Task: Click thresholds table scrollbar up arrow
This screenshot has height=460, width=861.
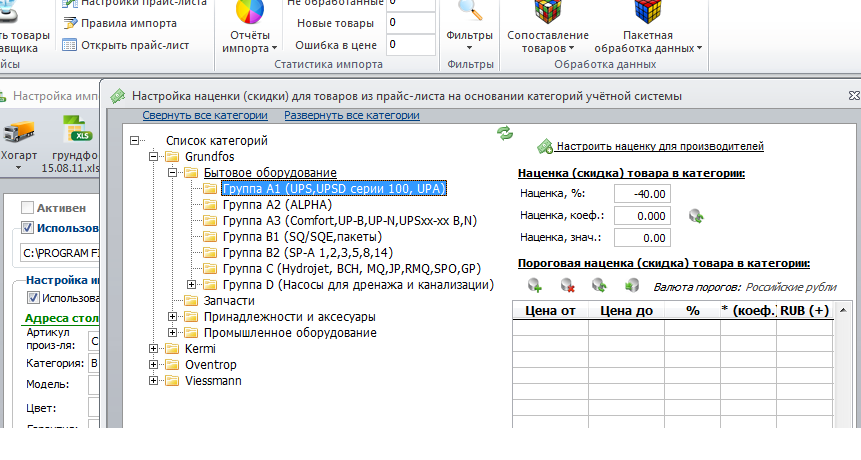Action: pyautogui.click(x=843, y=310)
